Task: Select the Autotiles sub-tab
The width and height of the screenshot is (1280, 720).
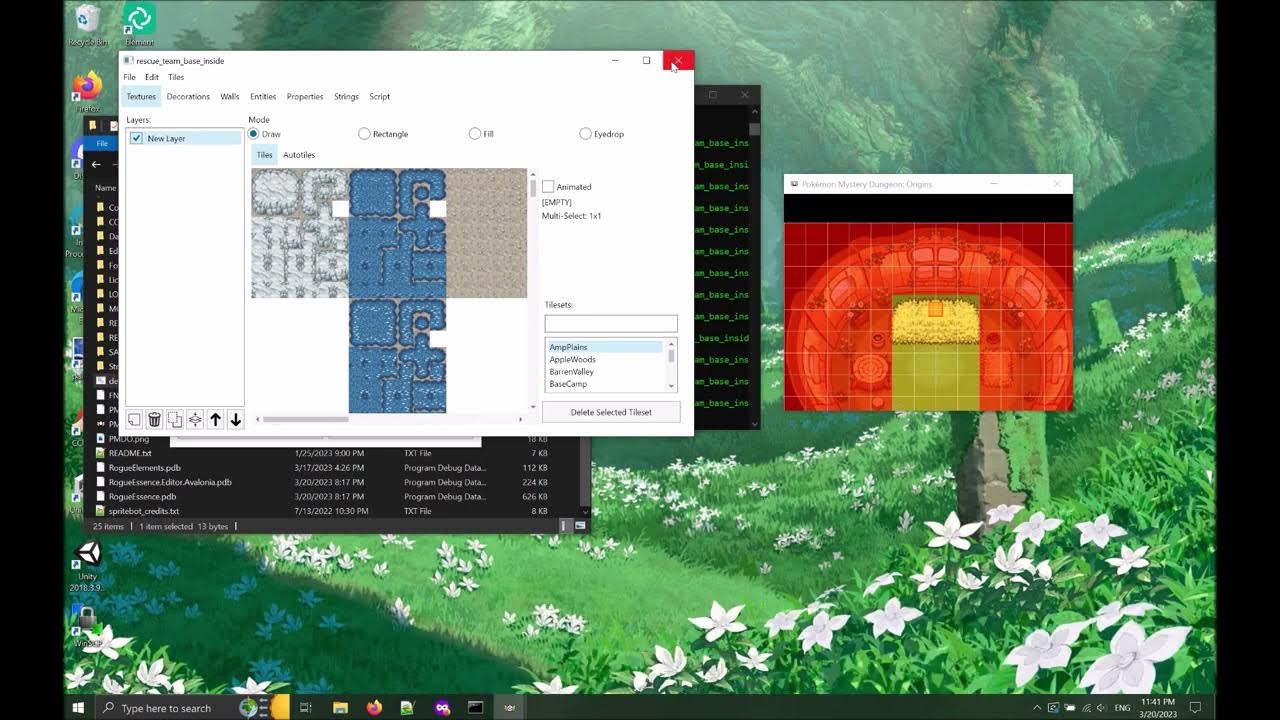Action: [x=299, y=155]
